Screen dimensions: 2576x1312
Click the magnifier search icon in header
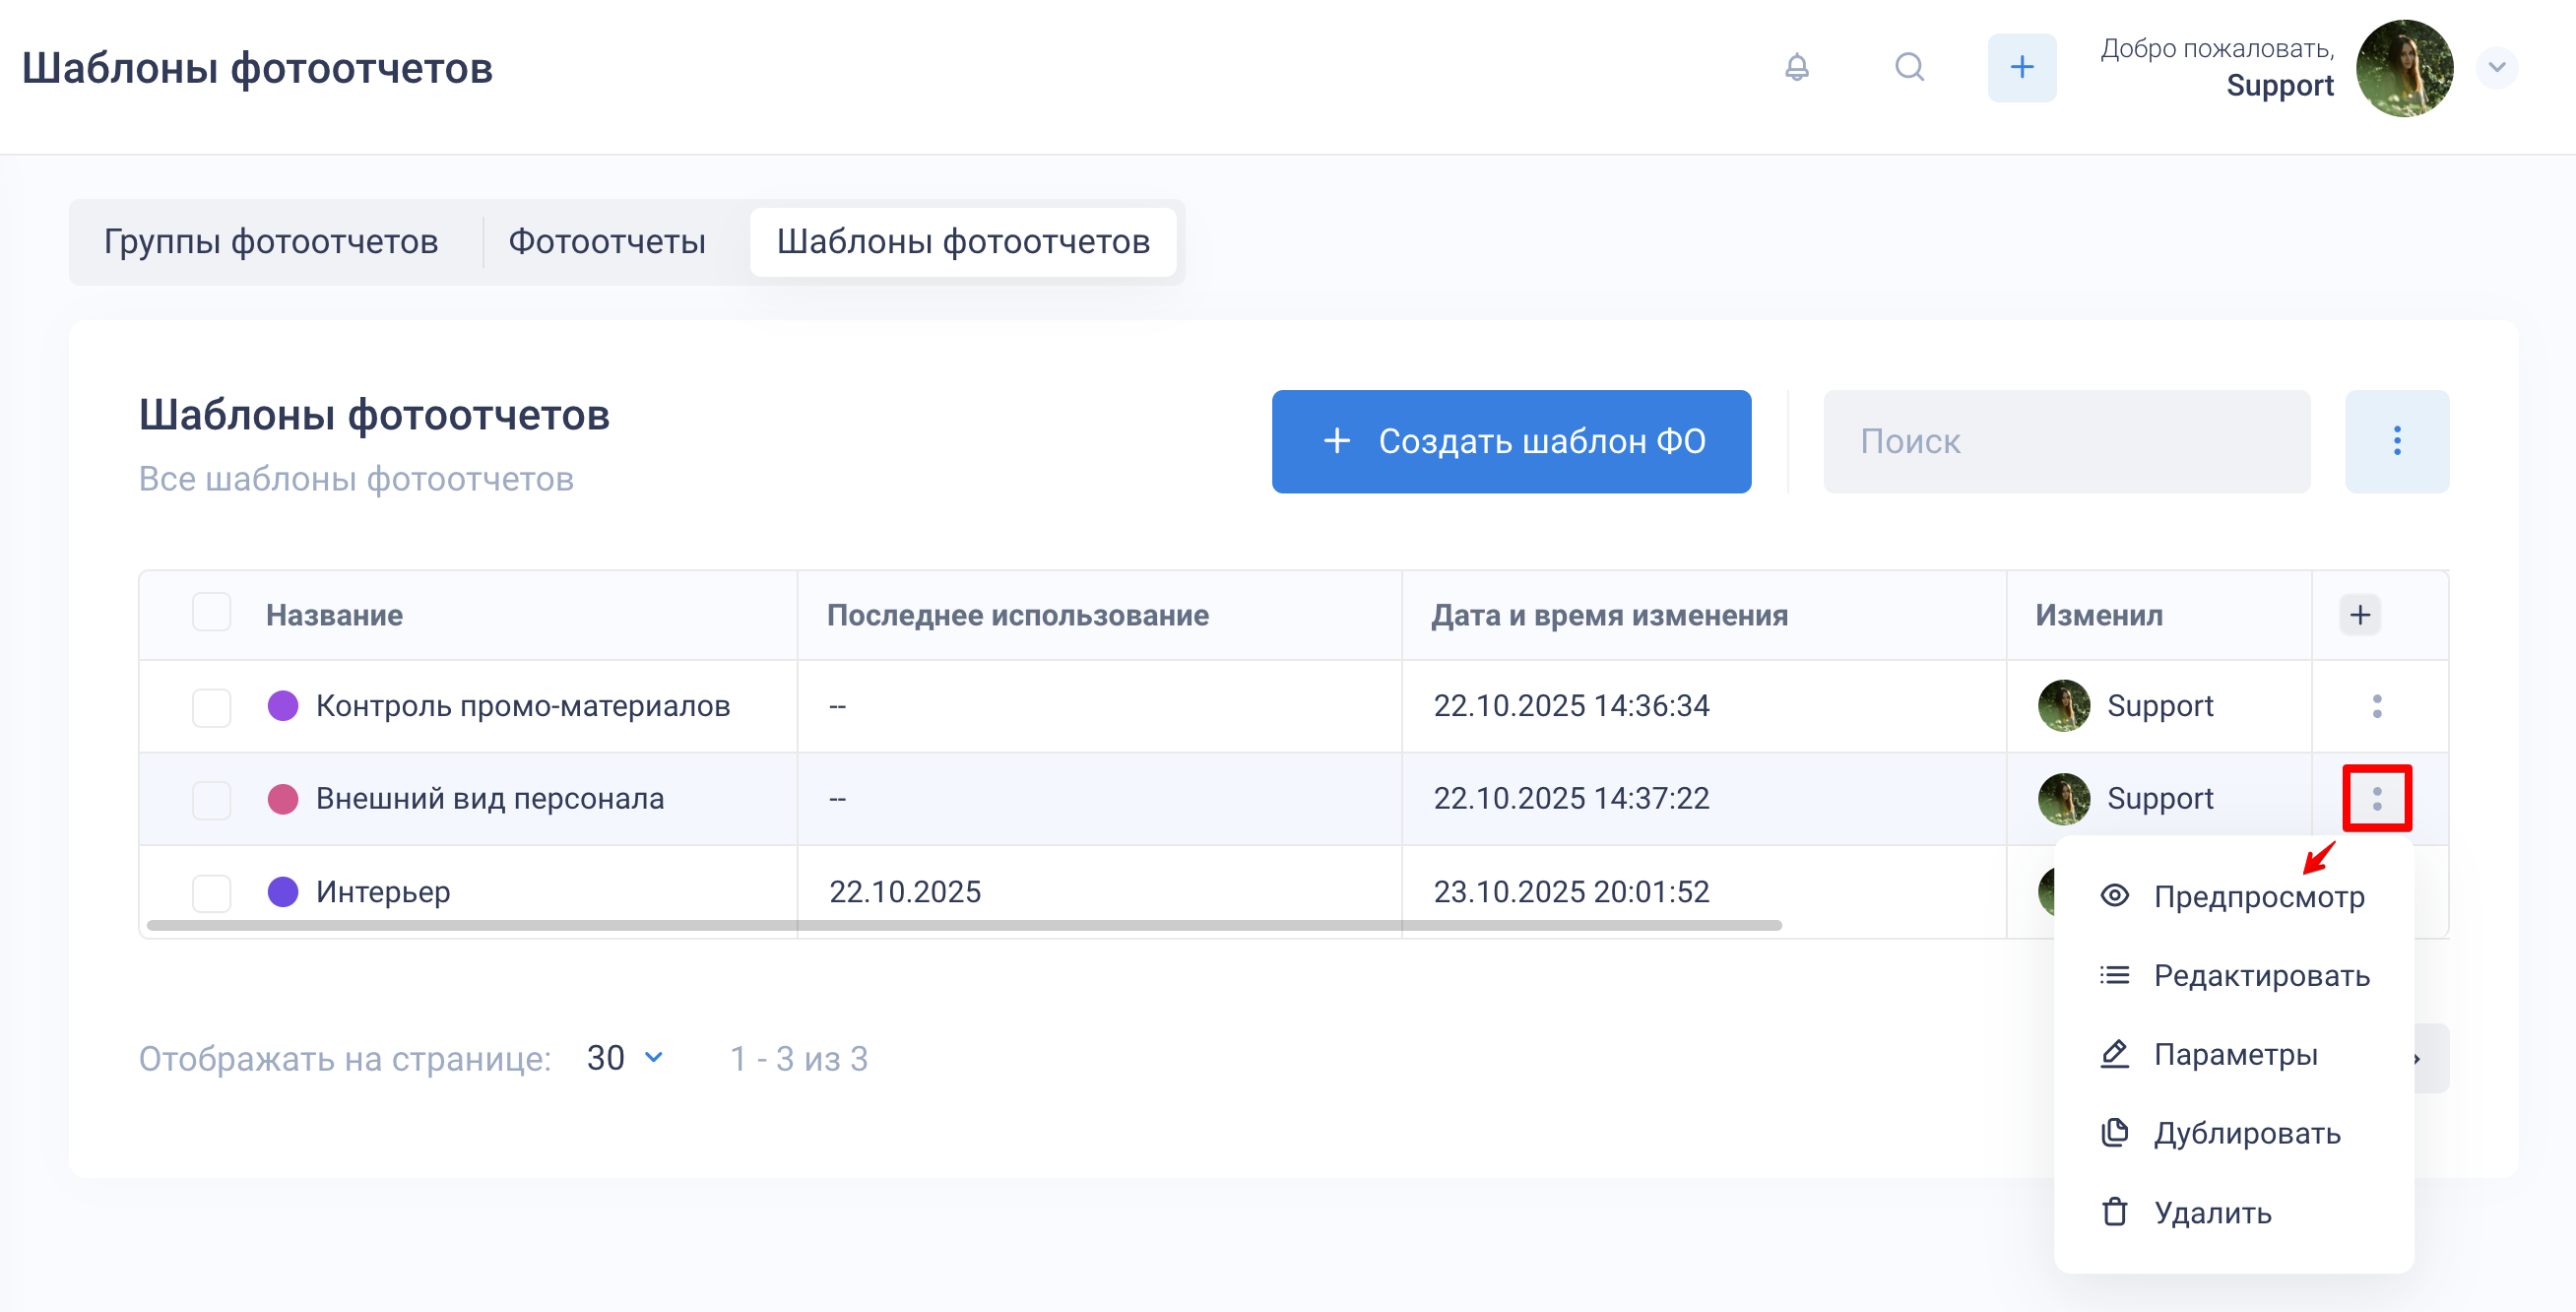[x=1909, y=67]
